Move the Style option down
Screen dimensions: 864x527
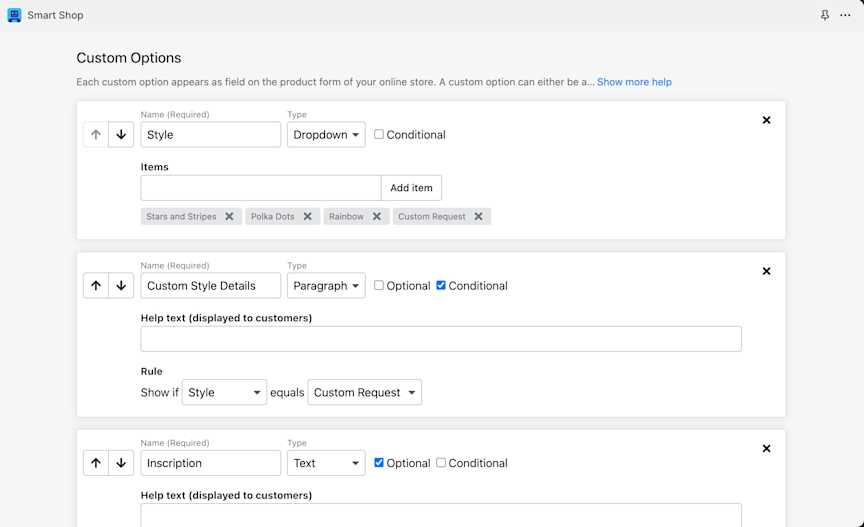coord(121,135)
